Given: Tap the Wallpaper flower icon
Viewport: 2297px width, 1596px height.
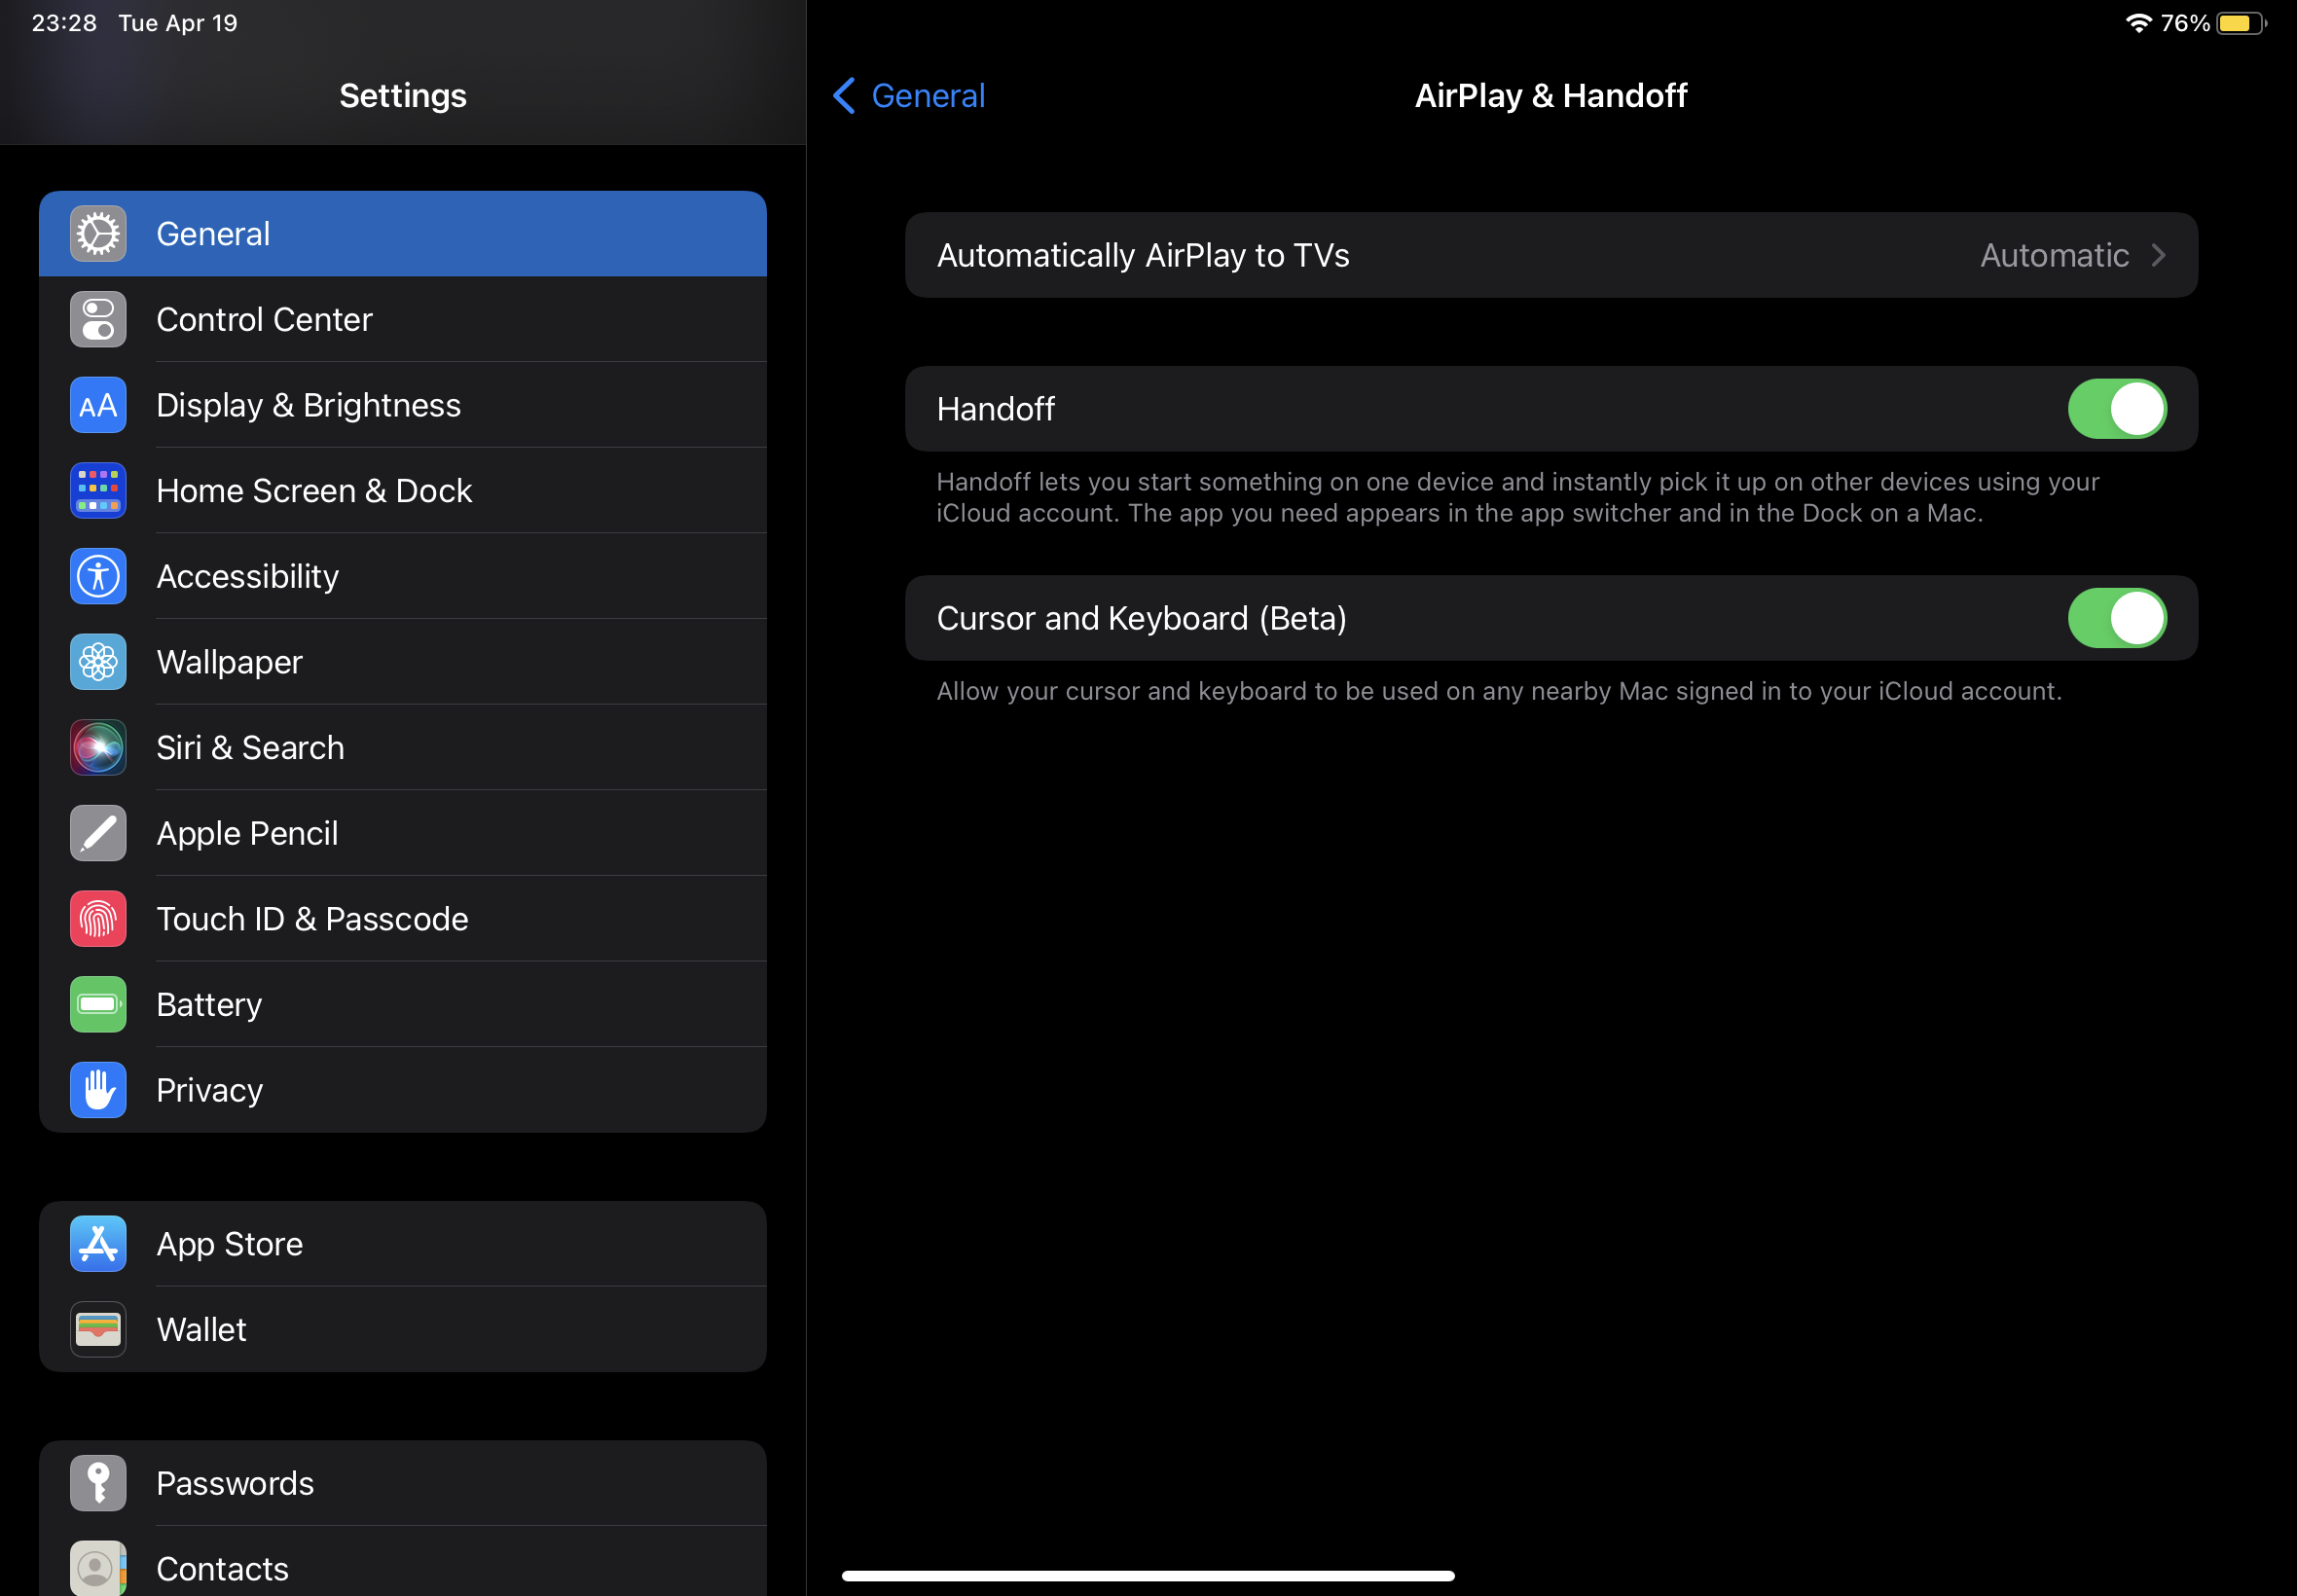Looking at the screenshot, I should click(x=98, y=662).
